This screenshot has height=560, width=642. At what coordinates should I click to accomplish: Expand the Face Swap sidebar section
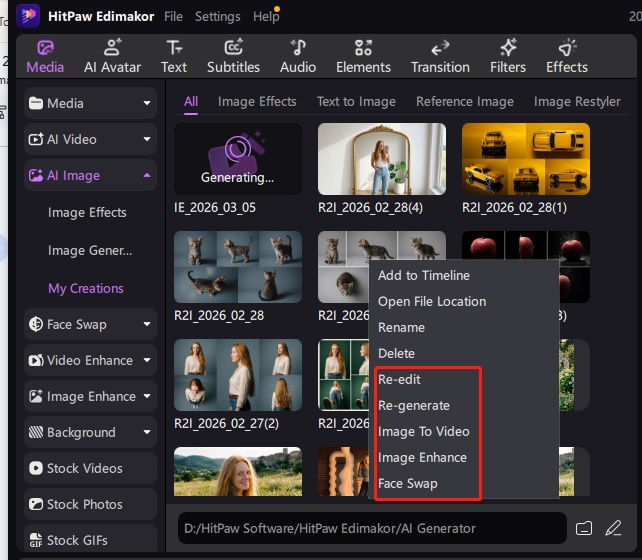click(90, 324)
